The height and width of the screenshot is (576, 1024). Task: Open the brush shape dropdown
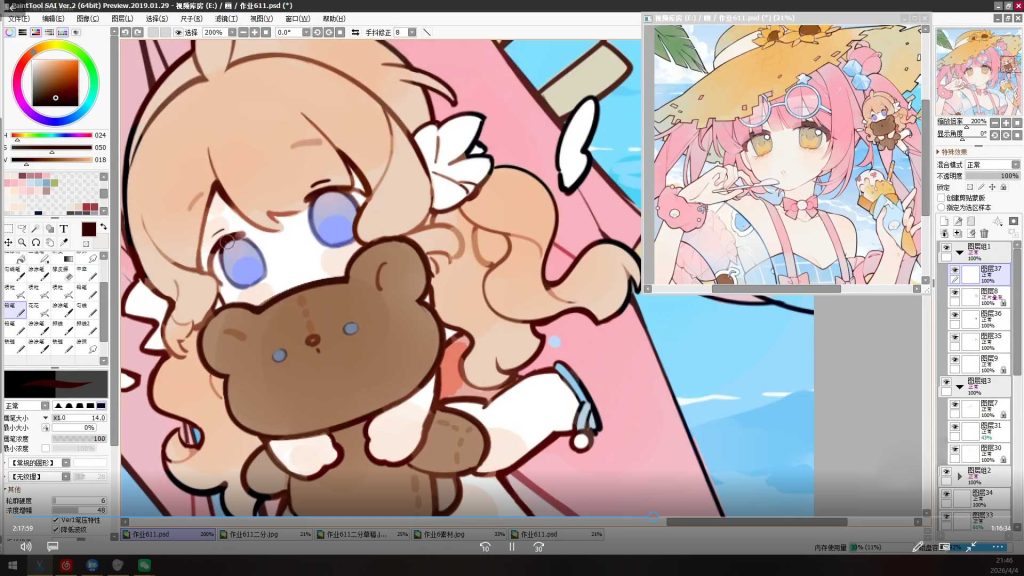coord(66,462)
